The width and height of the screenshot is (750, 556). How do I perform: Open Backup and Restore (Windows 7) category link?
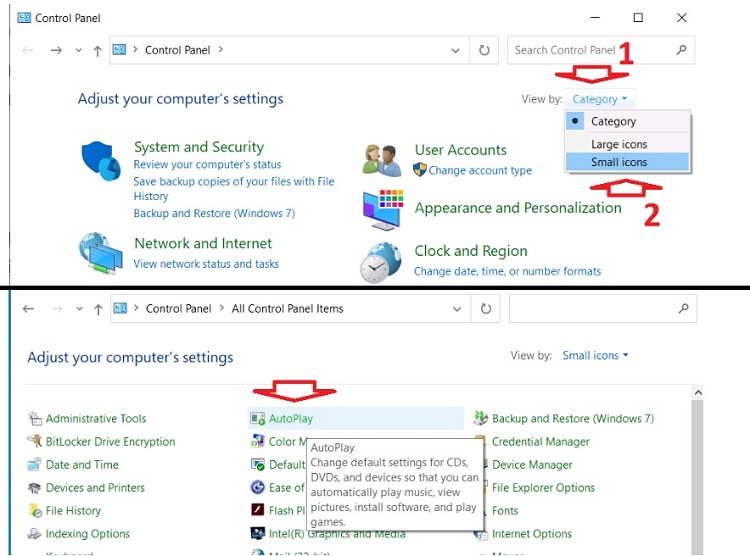click(x=214, y=213)
